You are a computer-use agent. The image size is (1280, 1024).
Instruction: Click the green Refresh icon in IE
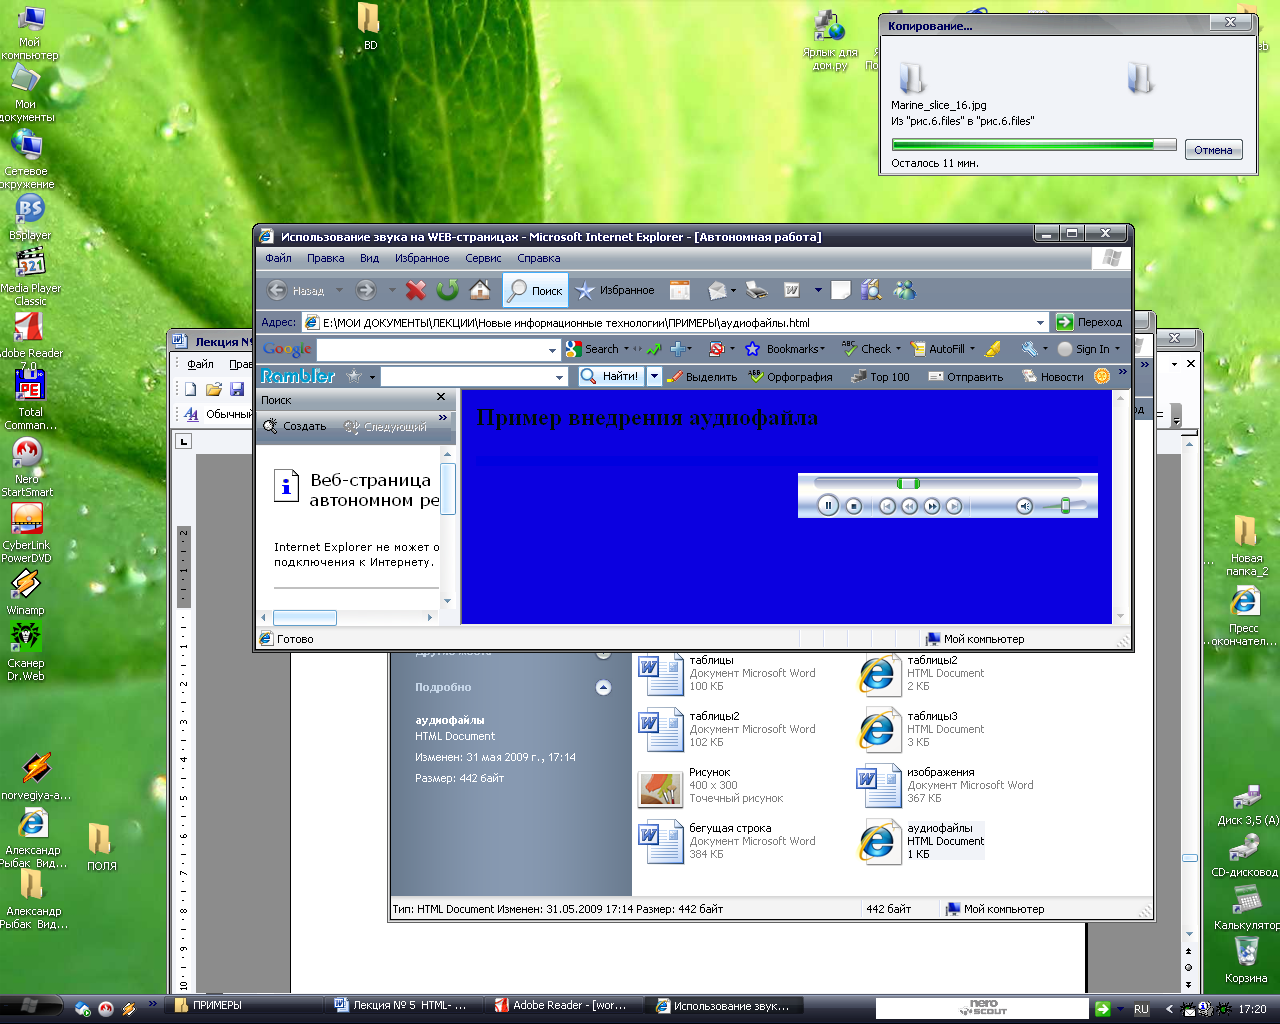point(448,290)
